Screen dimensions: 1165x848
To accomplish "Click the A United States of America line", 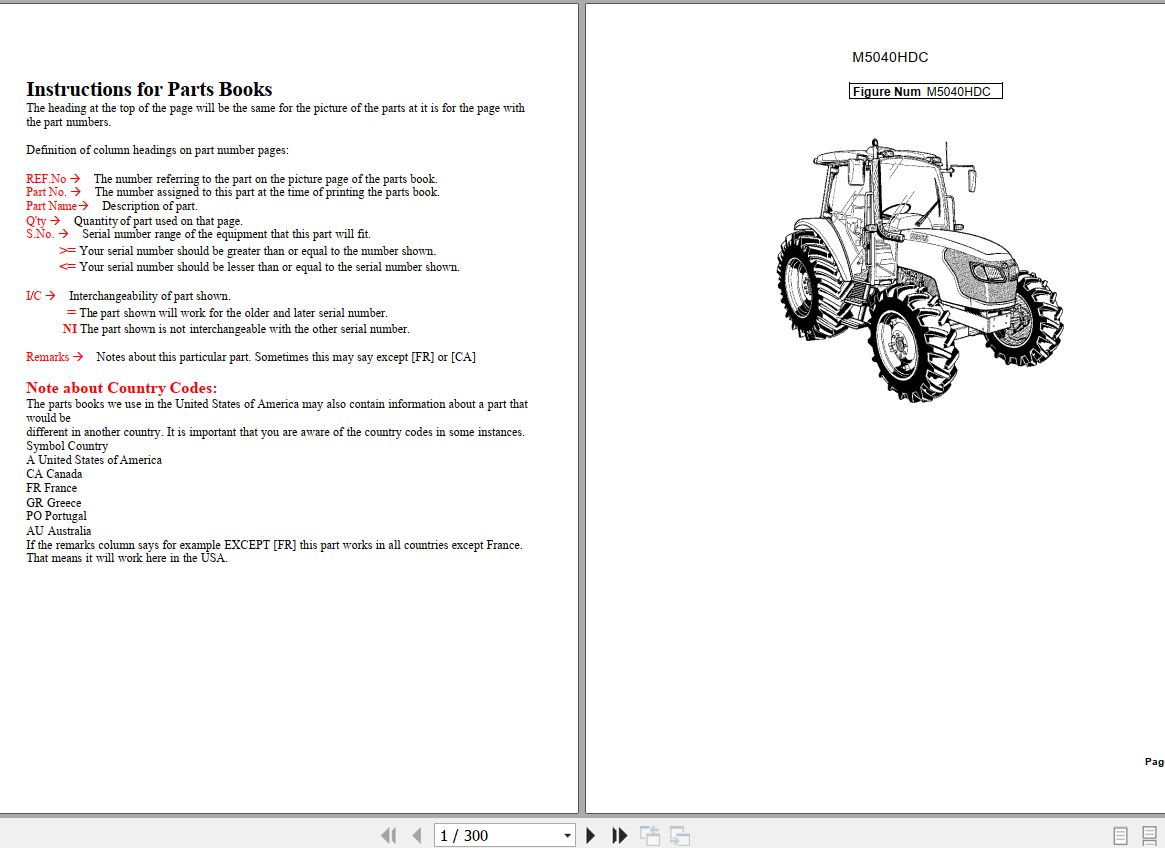I will [94, 460].
